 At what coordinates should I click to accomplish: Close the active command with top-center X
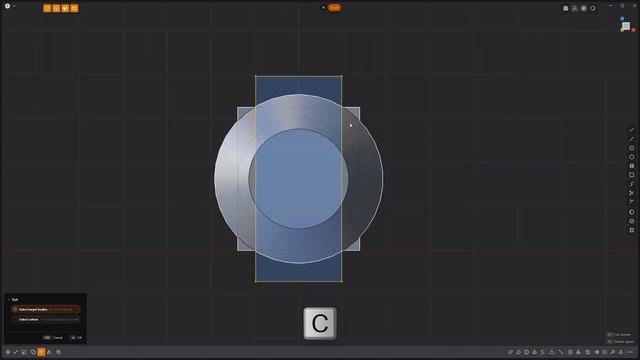(x=323, y=7)
